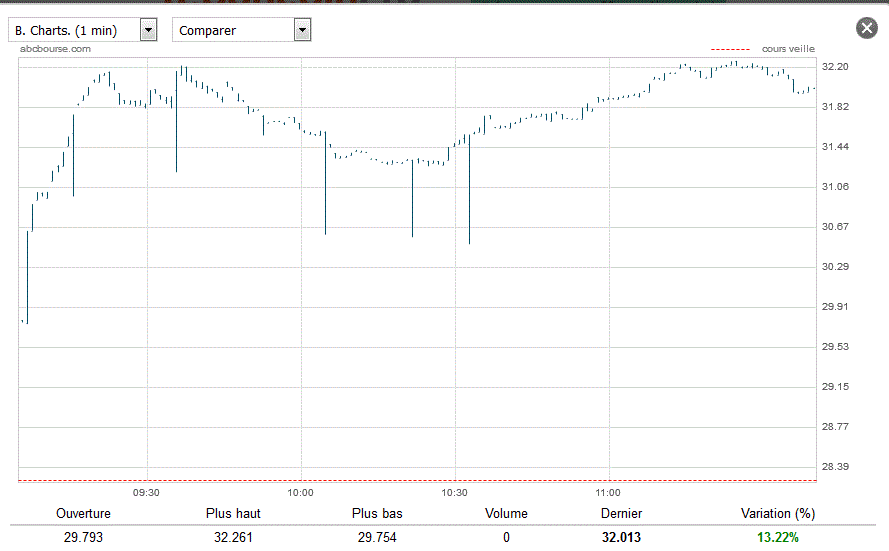889x551 pixels.
Task: Click the green 13.22% variation value
Action: (x=778, y=537)
